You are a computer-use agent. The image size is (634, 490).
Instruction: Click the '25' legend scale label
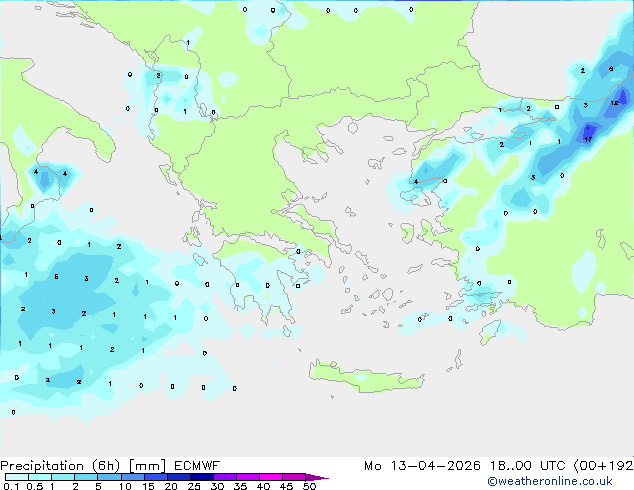[x=194, y=486]
